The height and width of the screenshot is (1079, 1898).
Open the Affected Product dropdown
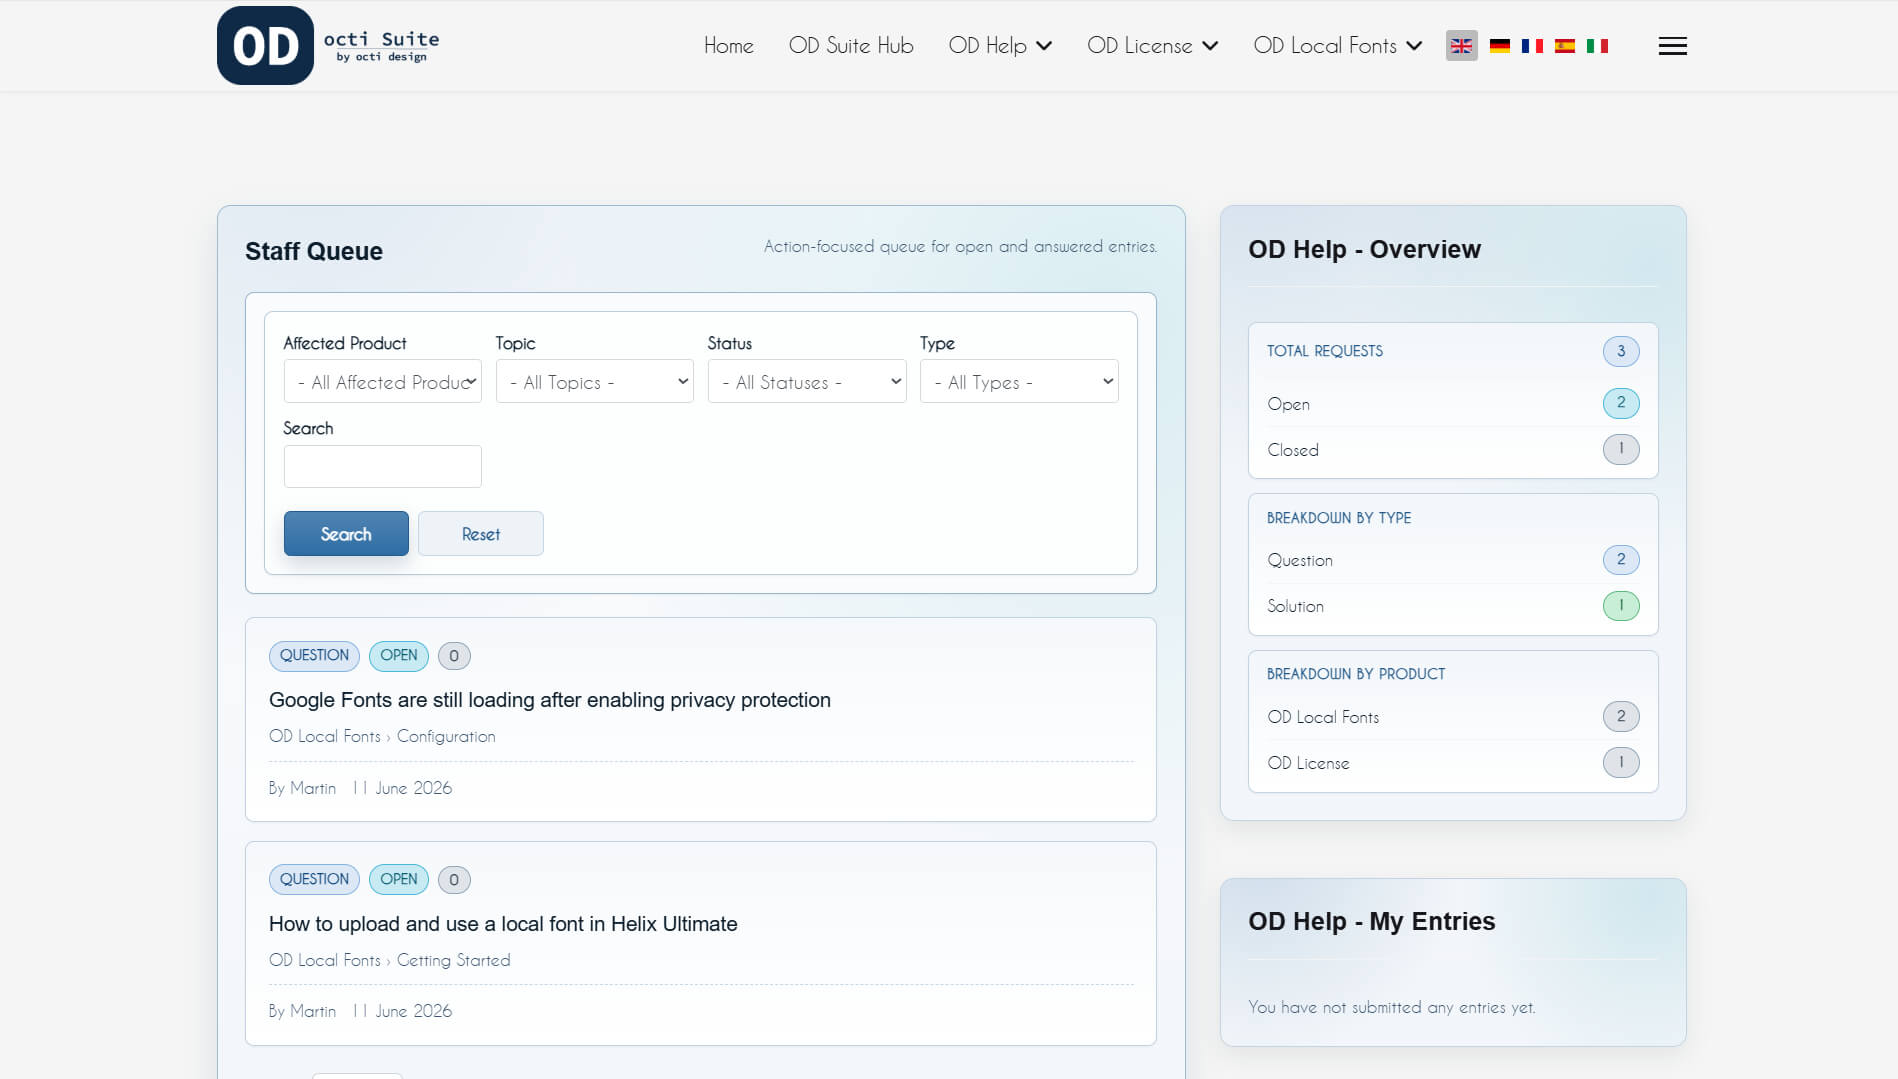382,382
